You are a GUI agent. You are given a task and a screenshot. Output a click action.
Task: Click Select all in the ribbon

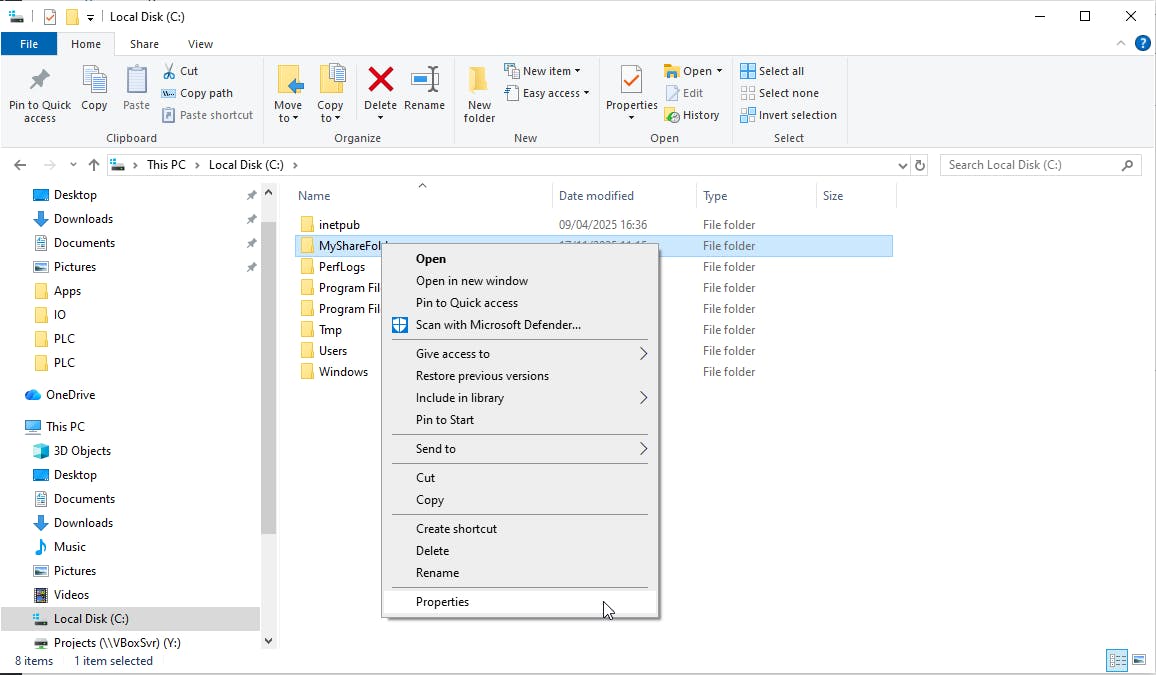[772, 71]
